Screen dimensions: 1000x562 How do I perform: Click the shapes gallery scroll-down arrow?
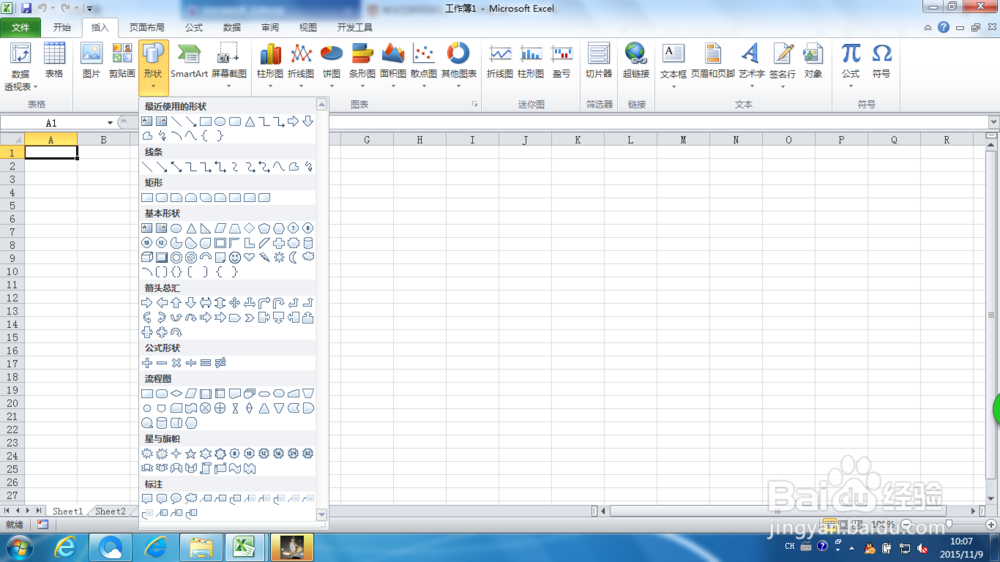coord(321,514)
